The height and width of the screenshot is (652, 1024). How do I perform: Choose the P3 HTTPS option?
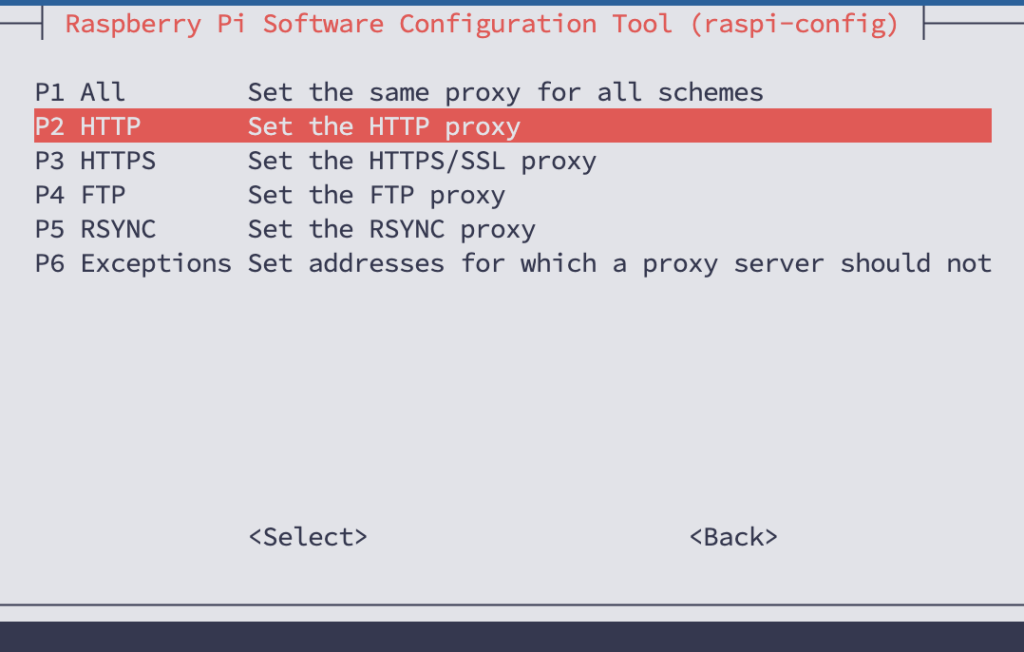[x=95, y=161]
